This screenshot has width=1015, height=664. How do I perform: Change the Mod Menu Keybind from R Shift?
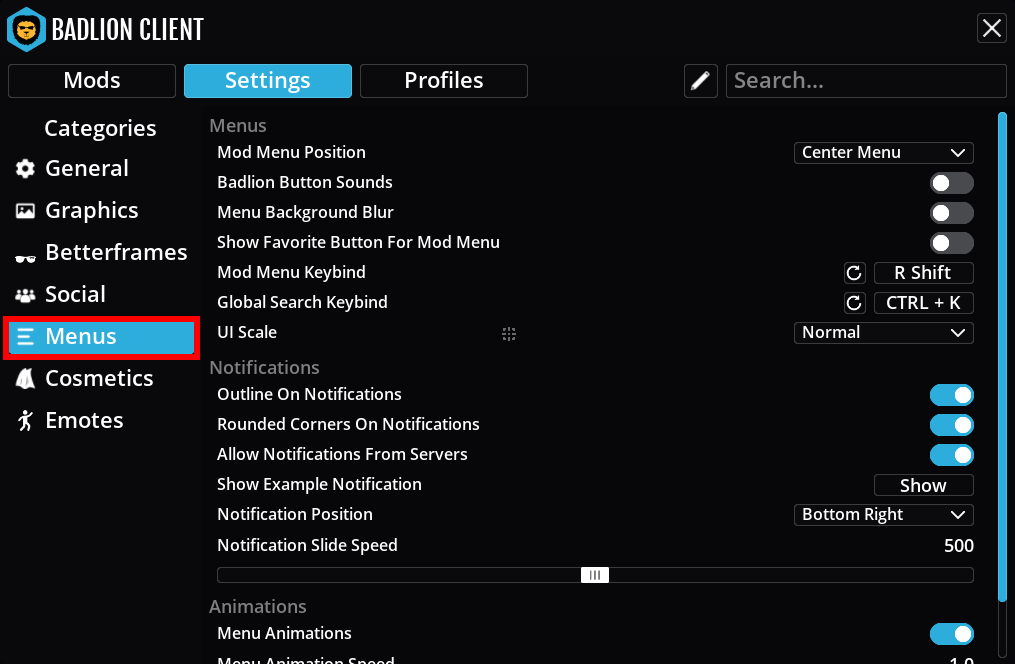pos(923,272)
